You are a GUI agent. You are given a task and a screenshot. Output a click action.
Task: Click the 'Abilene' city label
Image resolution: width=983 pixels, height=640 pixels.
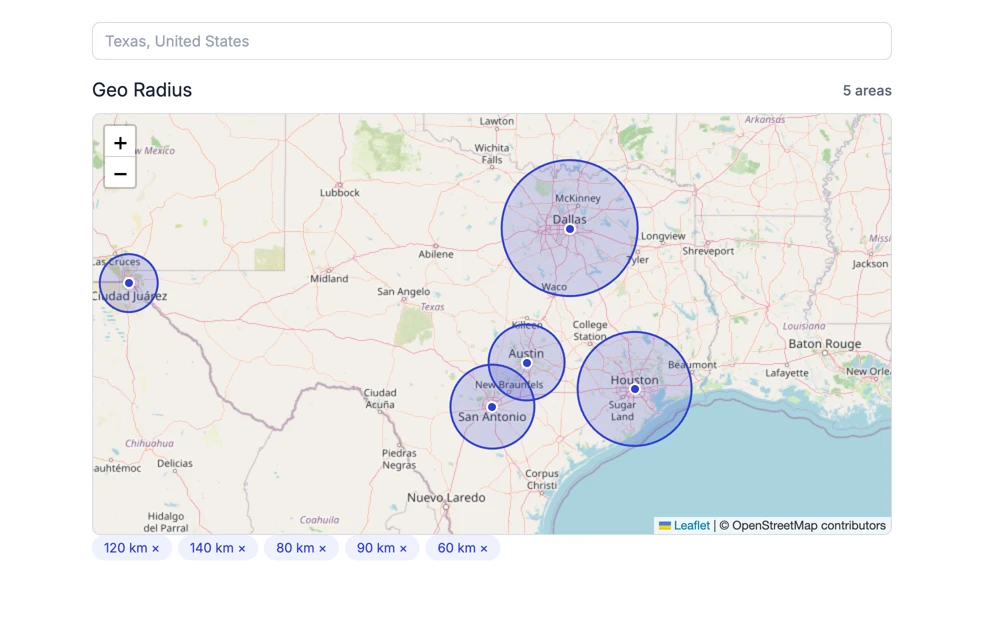[x=436, y=254]
